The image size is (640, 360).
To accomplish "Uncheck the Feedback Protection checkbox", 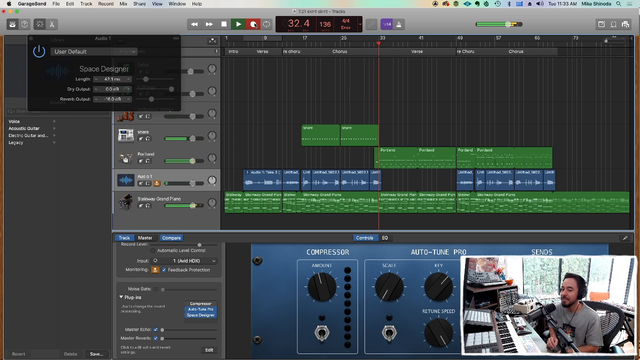I will point(164,270).
